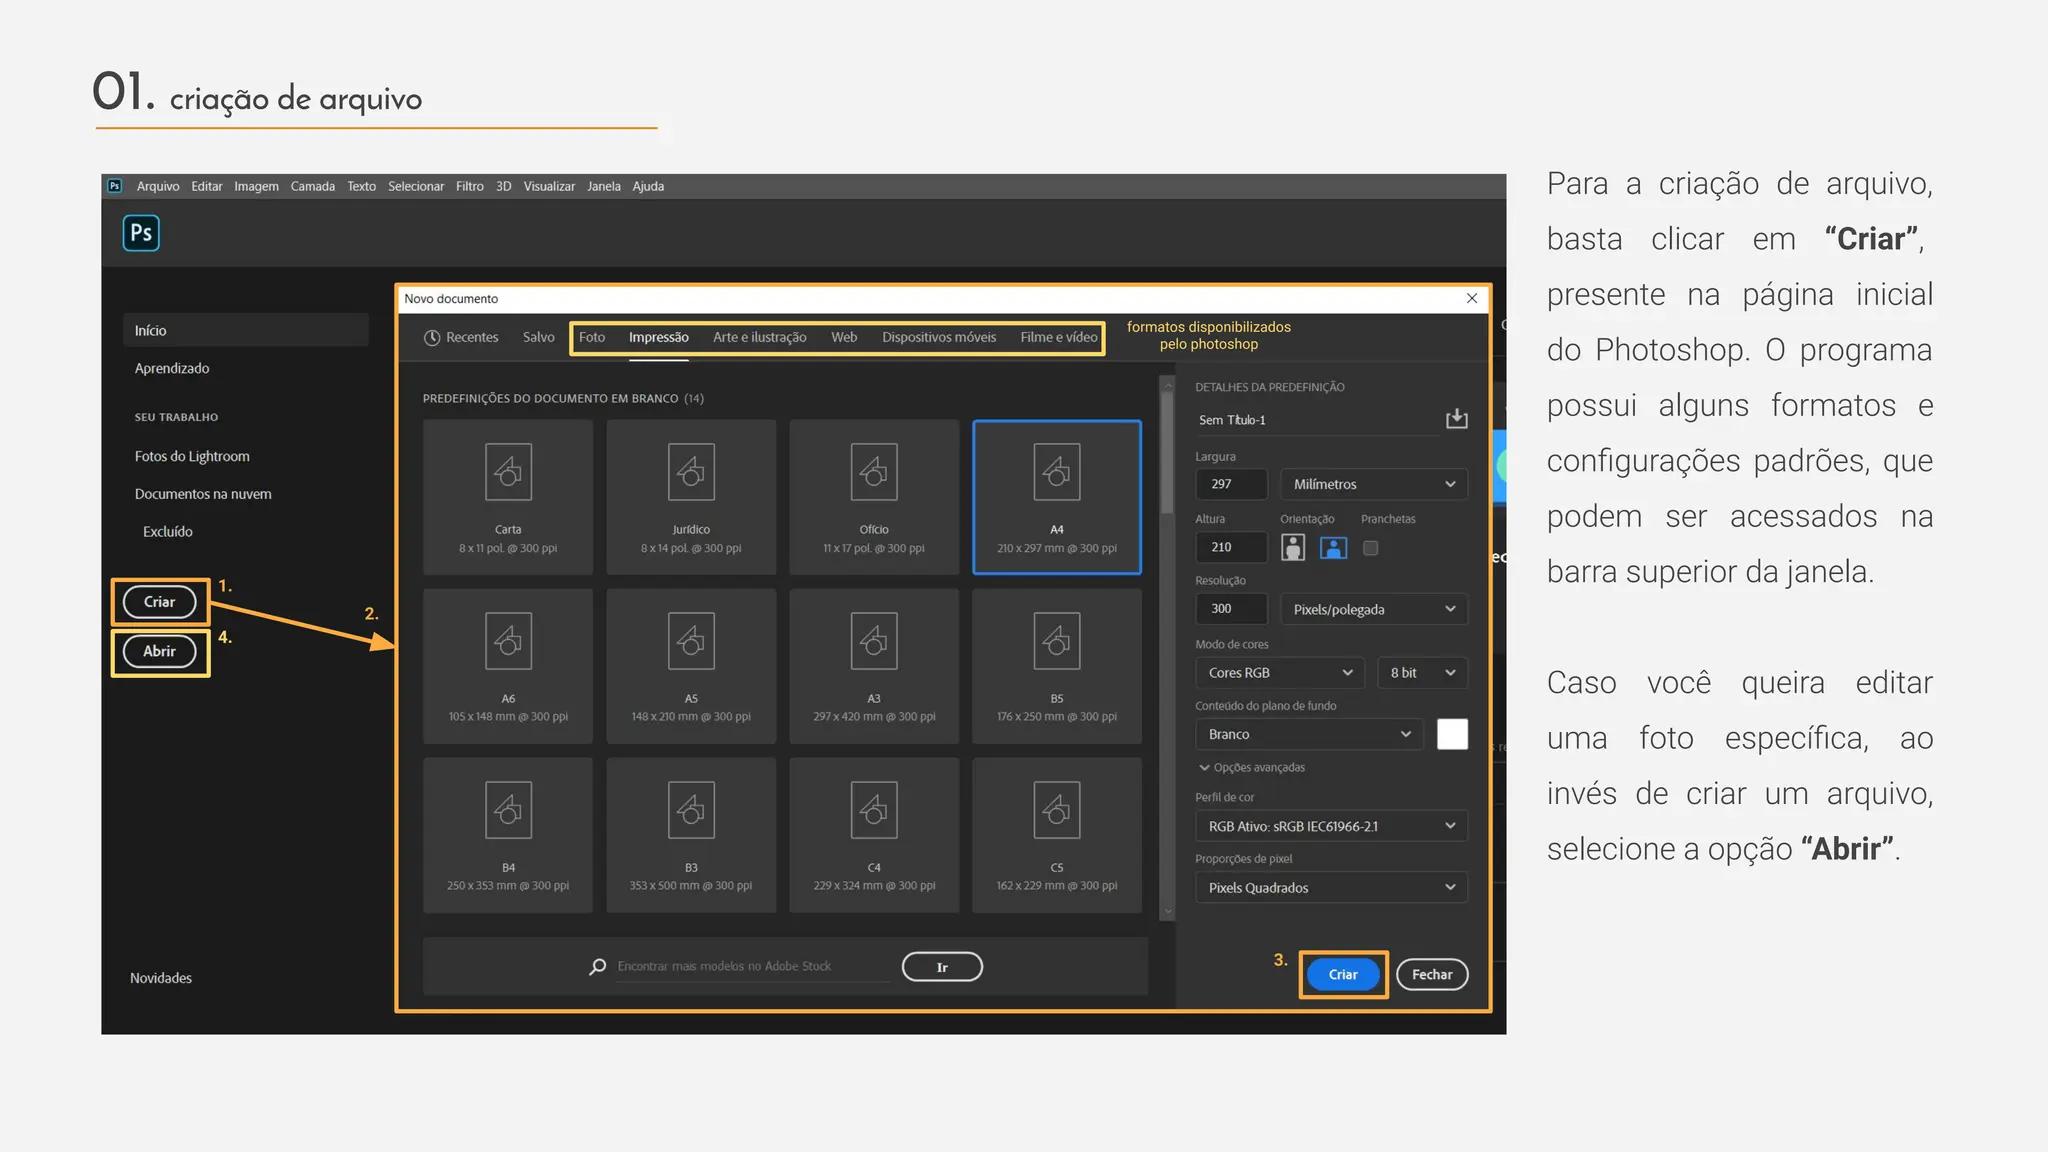Image resolution: width=2048 pixels, height=1152 pixels.
Task: Select the C5 preset card
Action: [x=1057, y=835]
